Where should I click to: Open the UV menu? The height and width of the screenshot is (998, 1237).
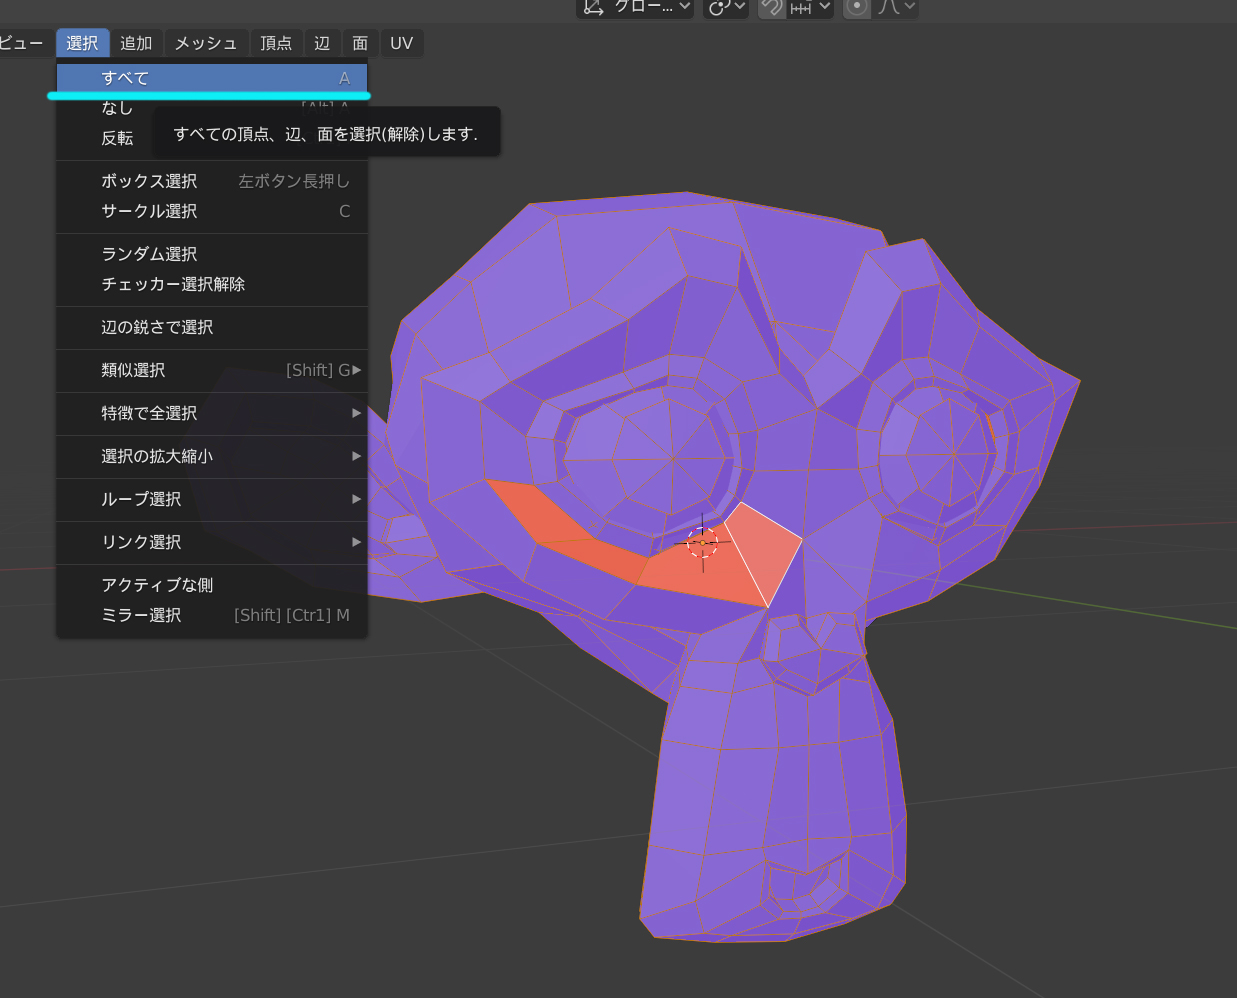[x=401, y=43]
